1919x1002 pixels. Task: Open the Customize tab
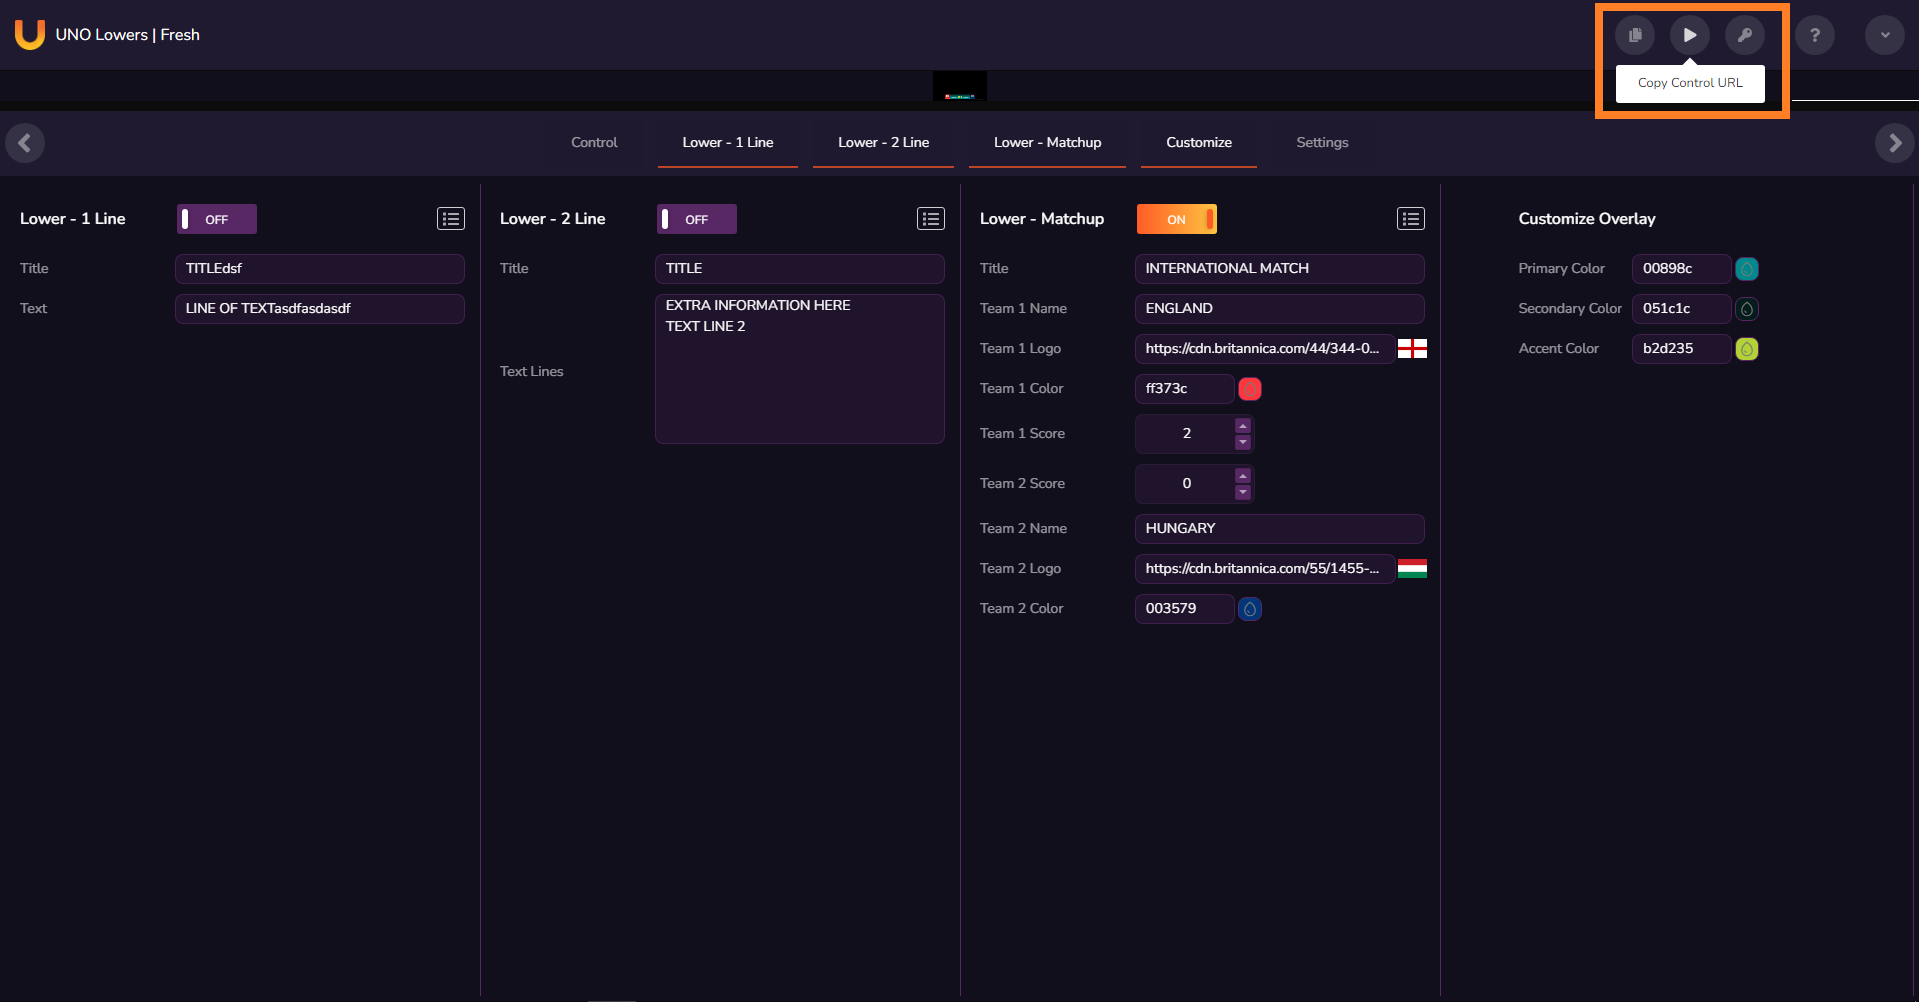[x=1198, y=143]
